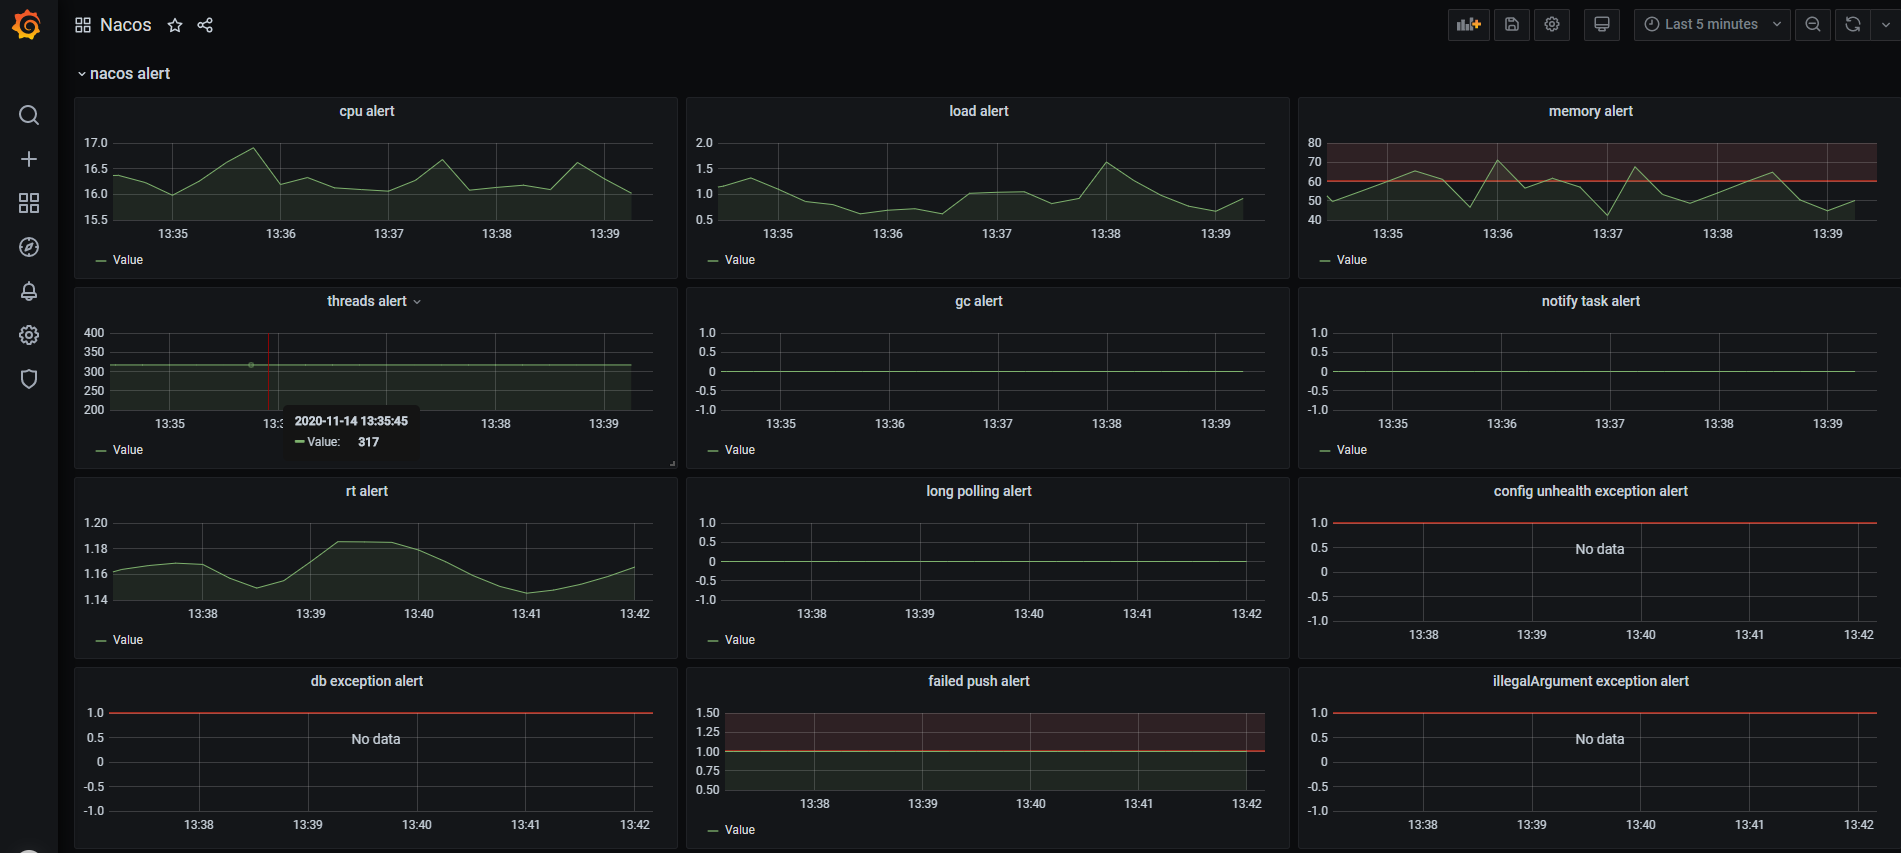Open the cpu alert panel title

[367, 111]
